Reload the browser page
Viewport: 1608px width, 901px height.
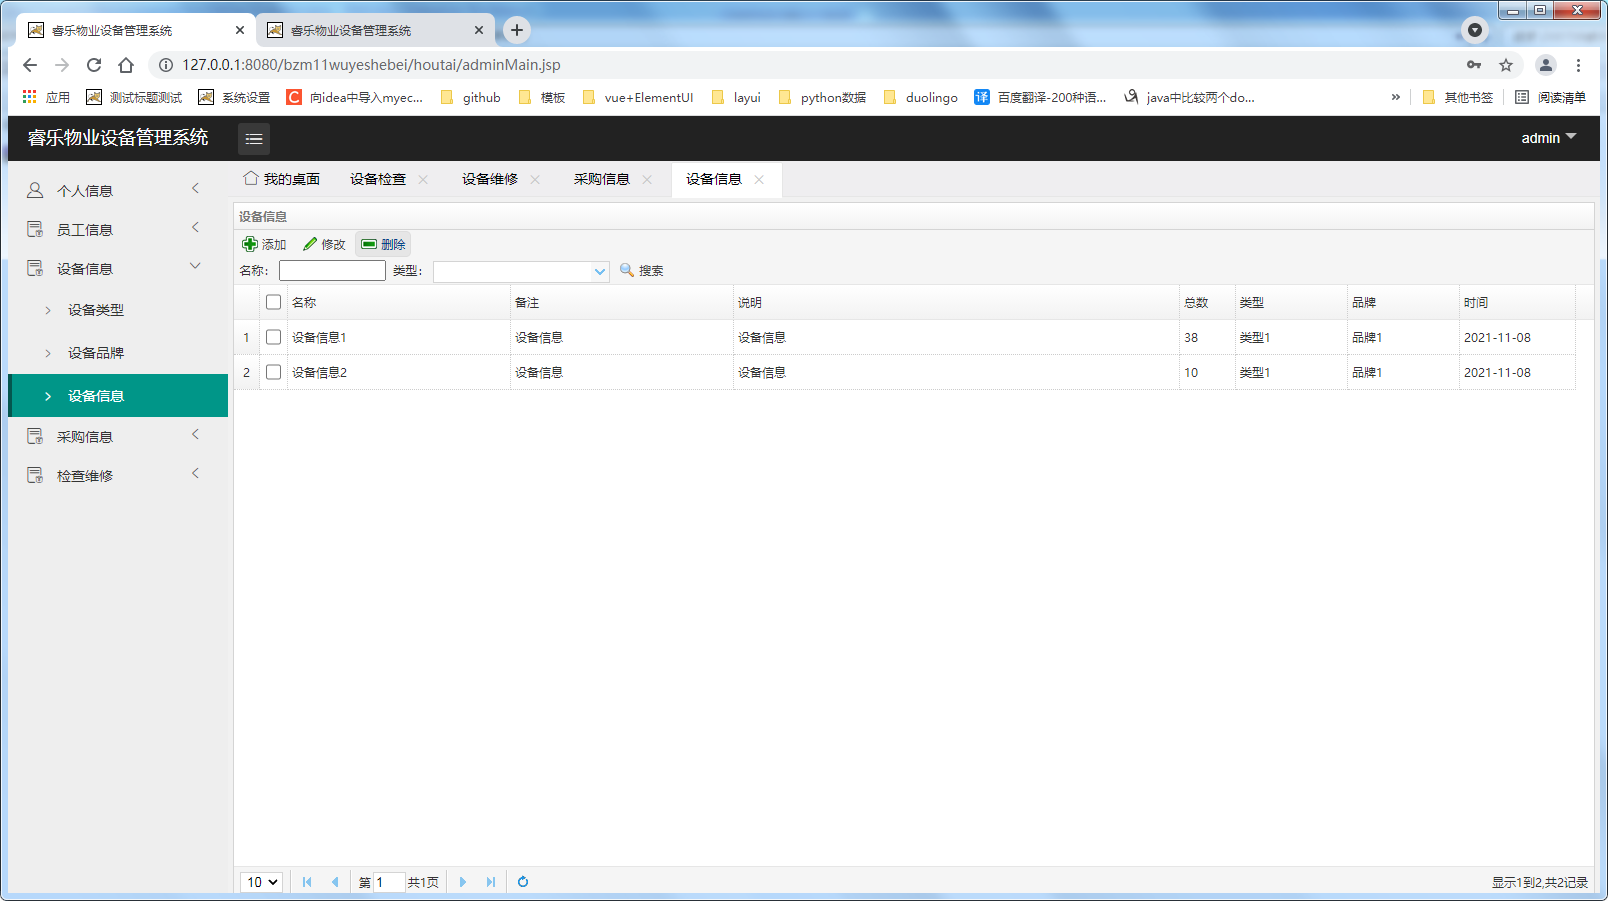click(94, 65)
